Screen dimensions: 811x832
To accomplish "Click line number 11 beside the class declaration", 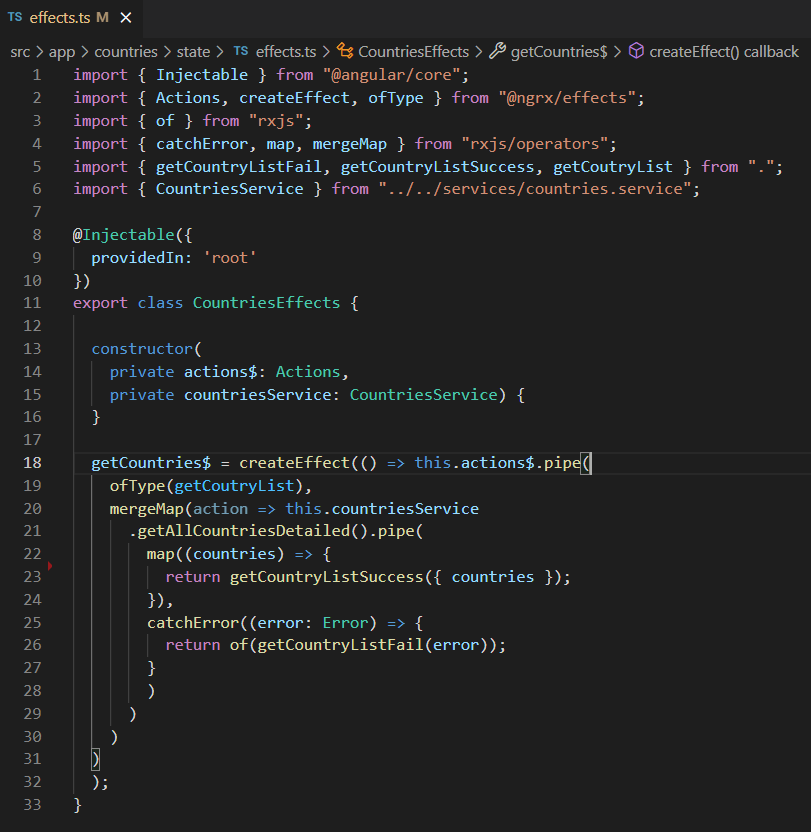I will click(32, 303).
